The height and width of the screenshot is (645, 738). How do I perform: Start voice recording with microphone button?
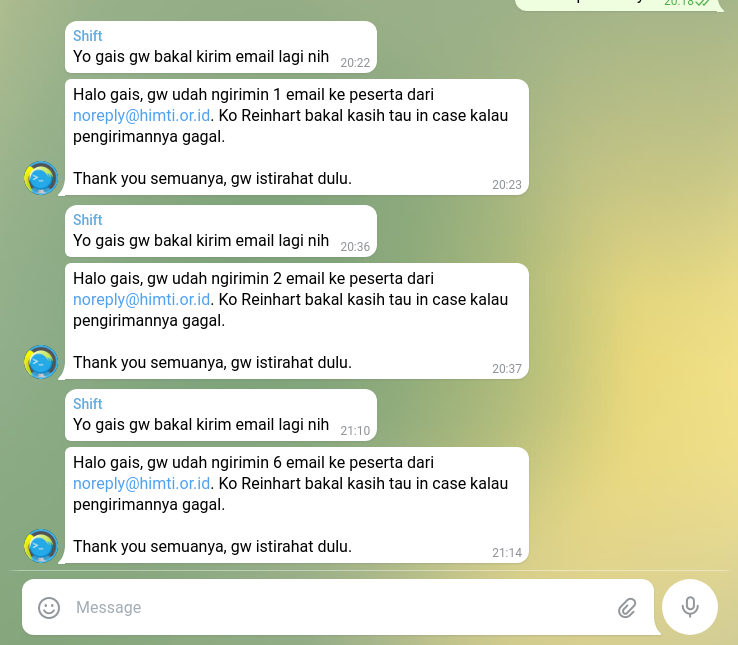point(690,607)
